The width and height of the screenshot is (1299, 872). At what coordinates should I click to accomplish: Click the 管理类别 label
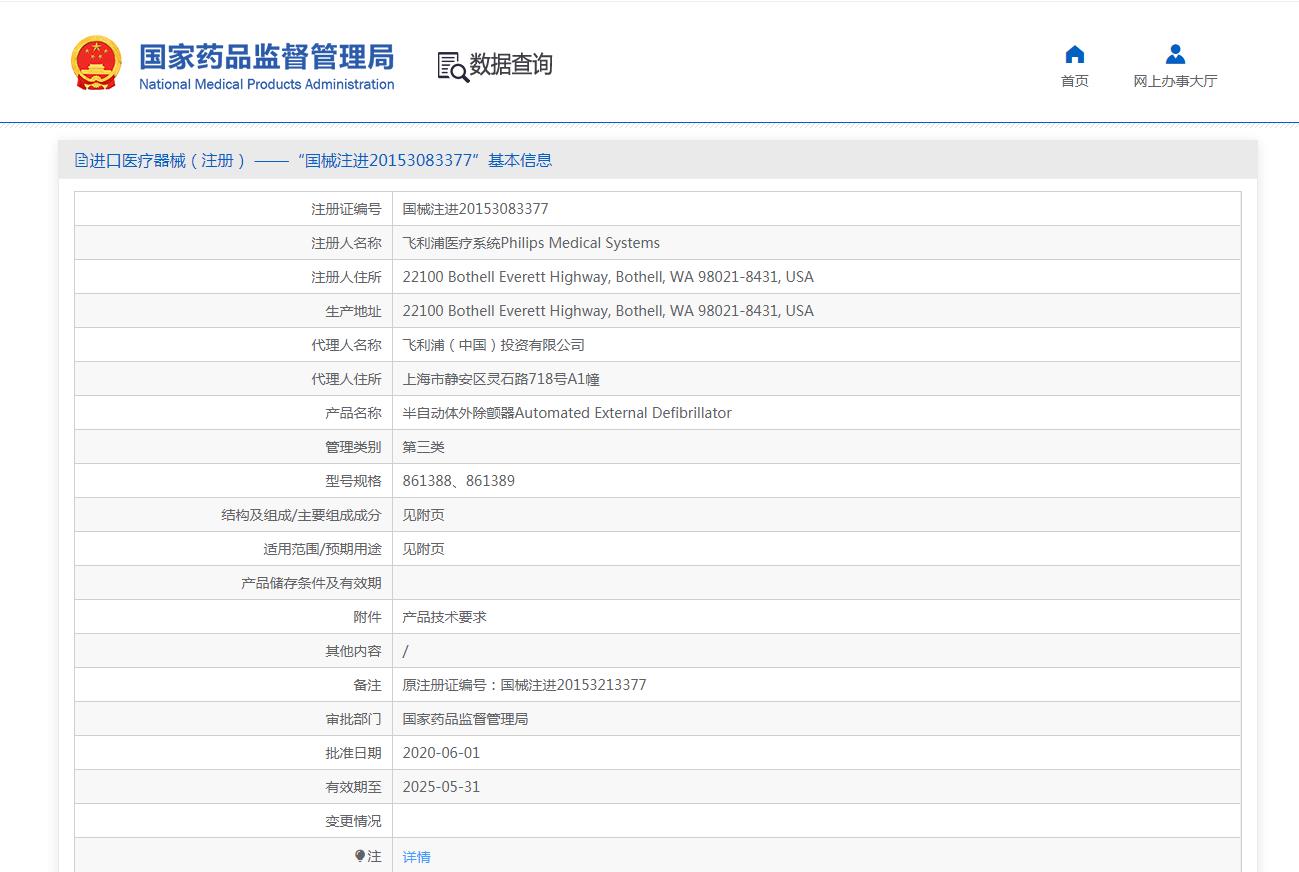pyautogui.click(x=353, y=447)
